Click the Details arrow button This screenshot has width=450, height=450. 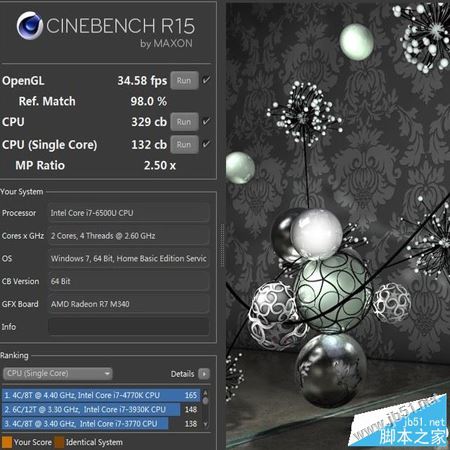coord(204,374)
